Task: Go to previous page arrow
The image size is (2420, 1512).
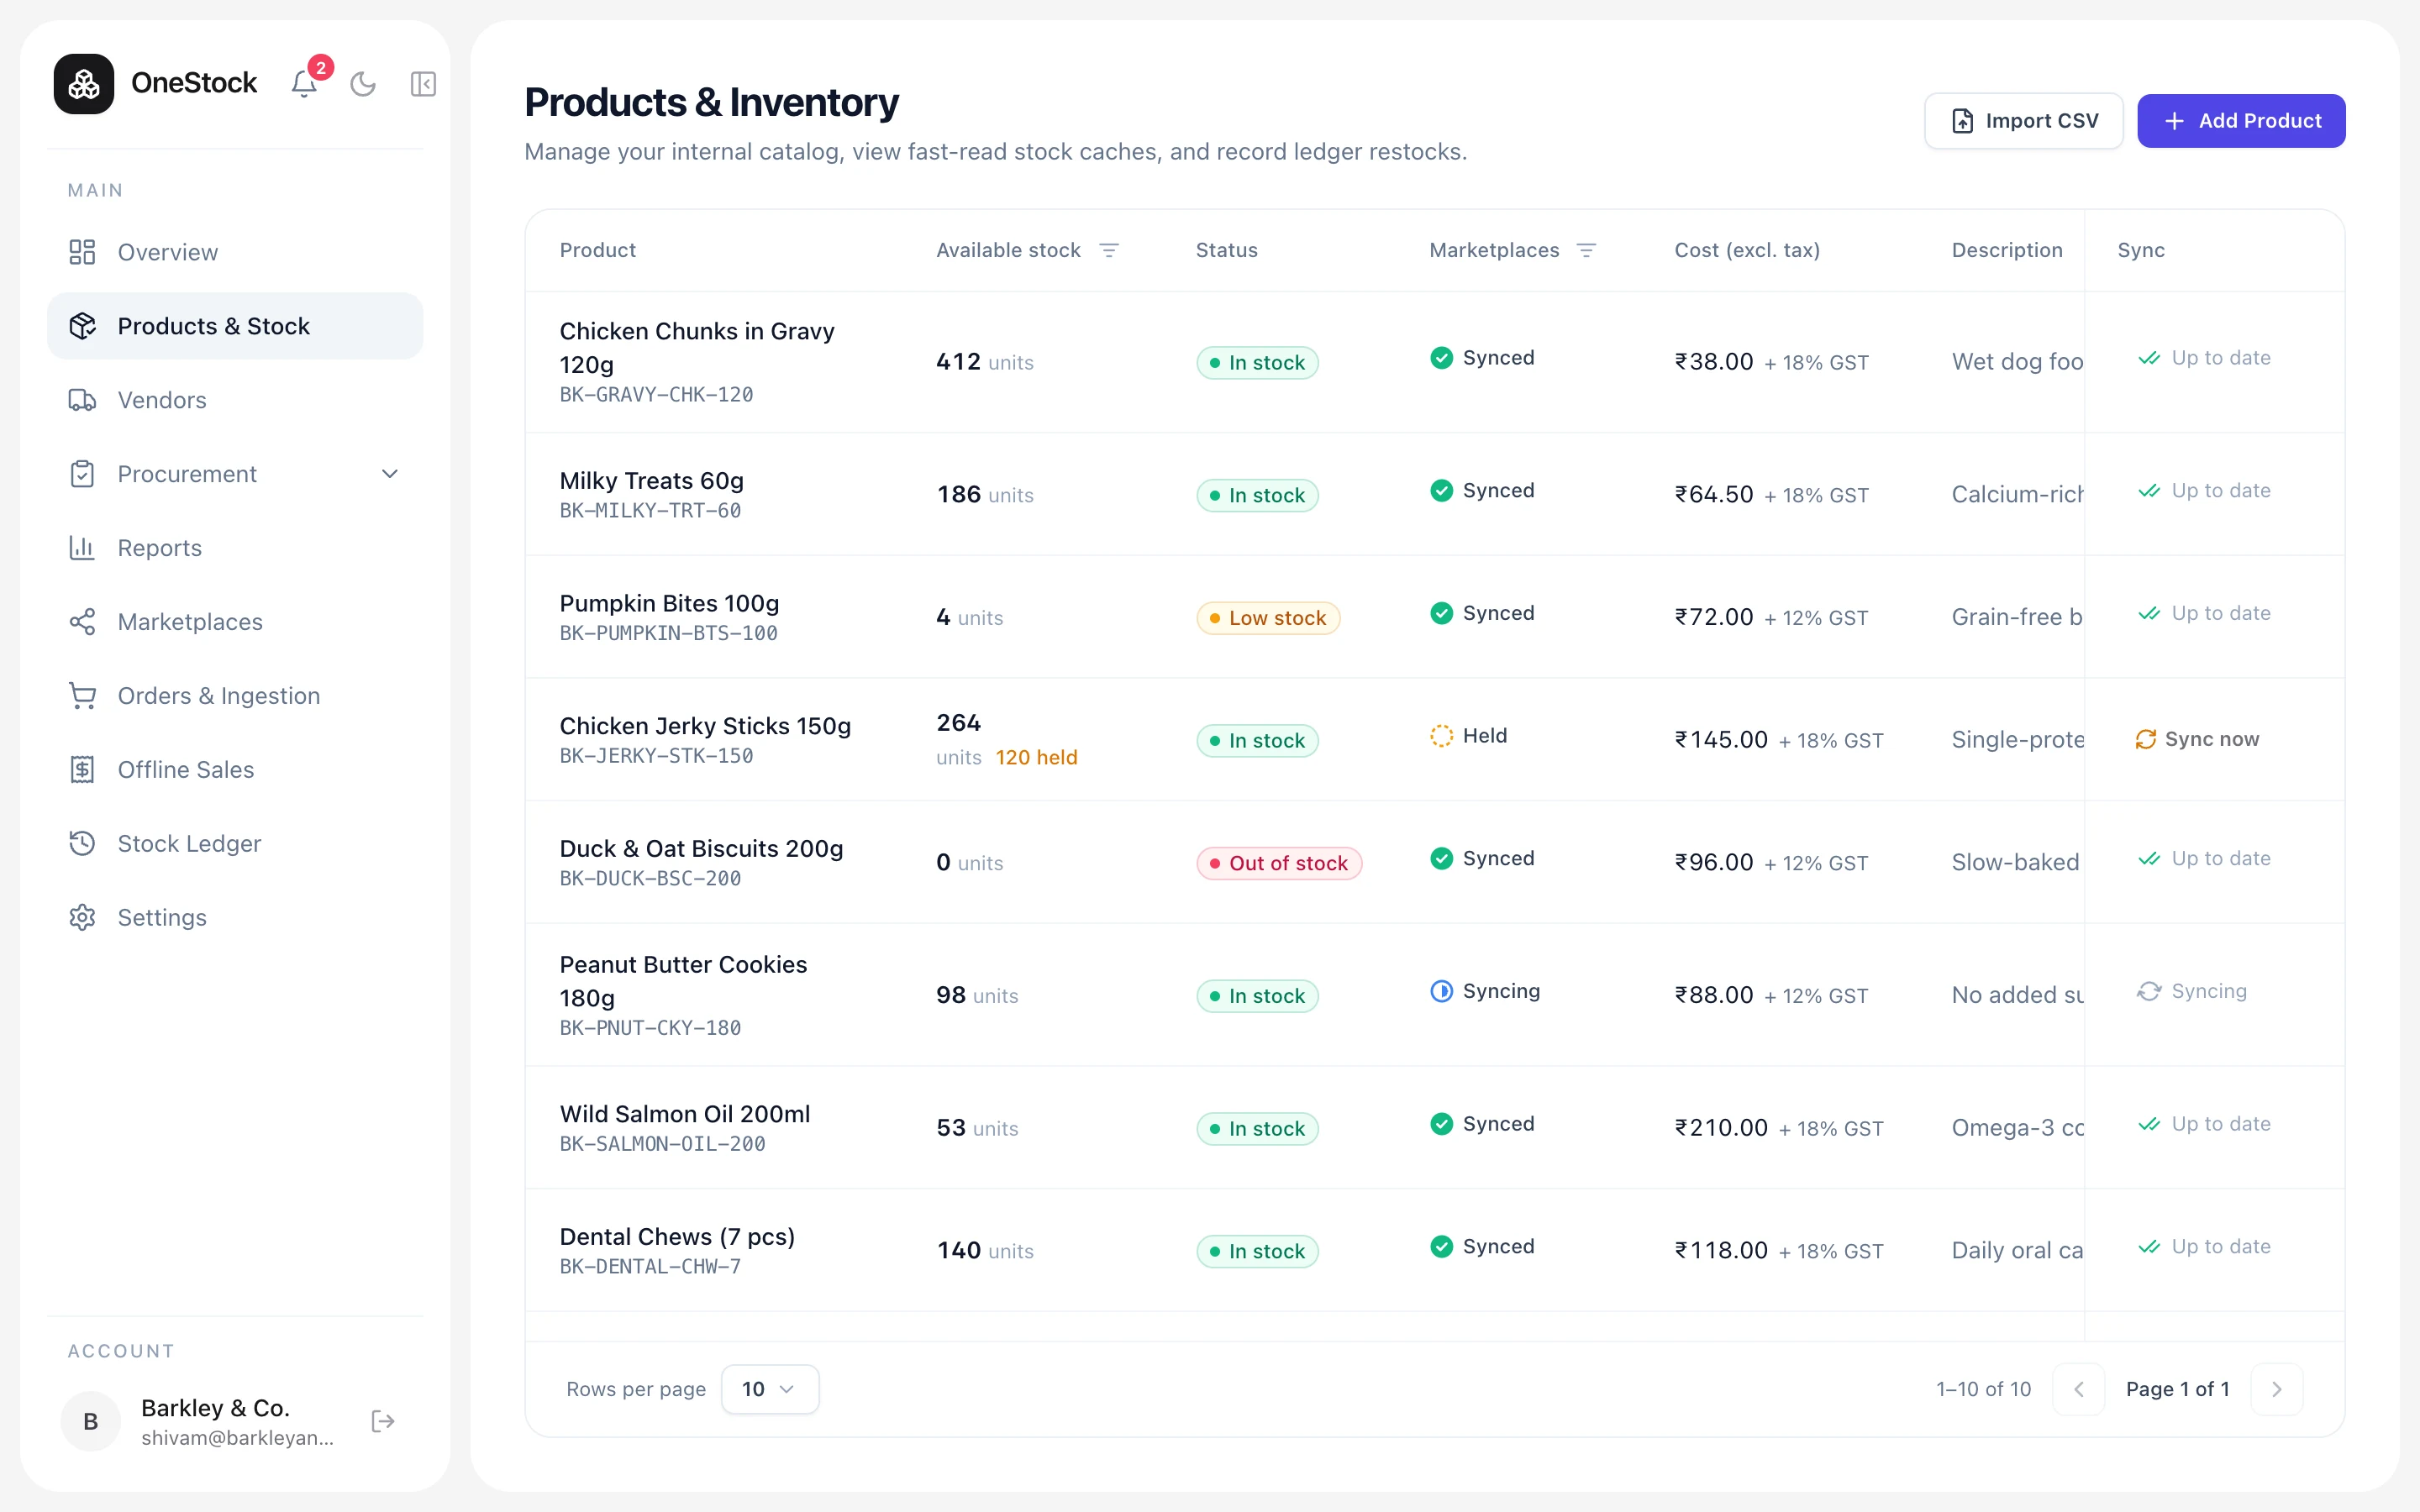Action: (2079, 1389)
